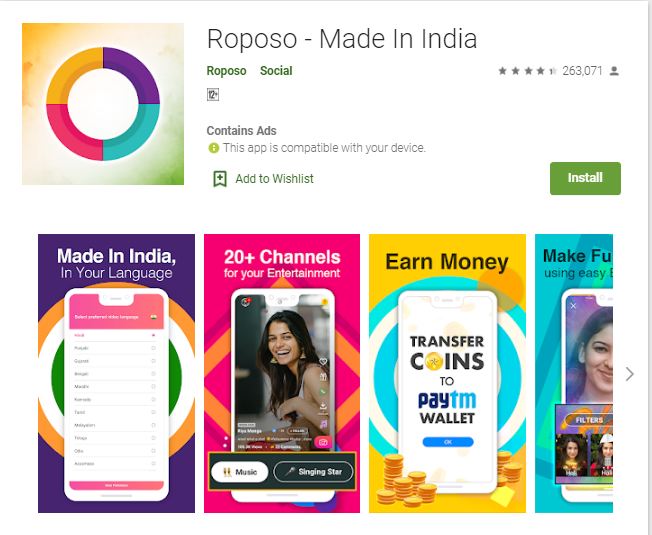Click the Roposo circular app icon

[x=103, y=104]
